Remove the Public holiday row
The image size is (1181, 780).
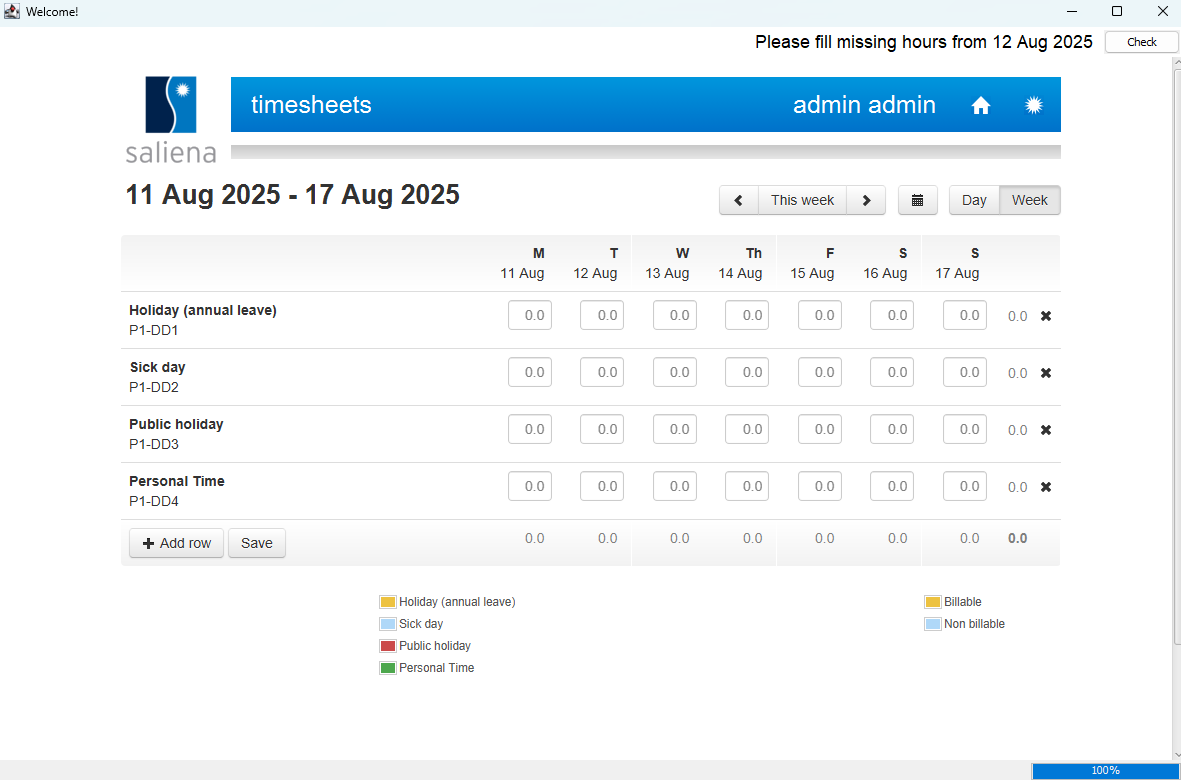pos(1046,430)
